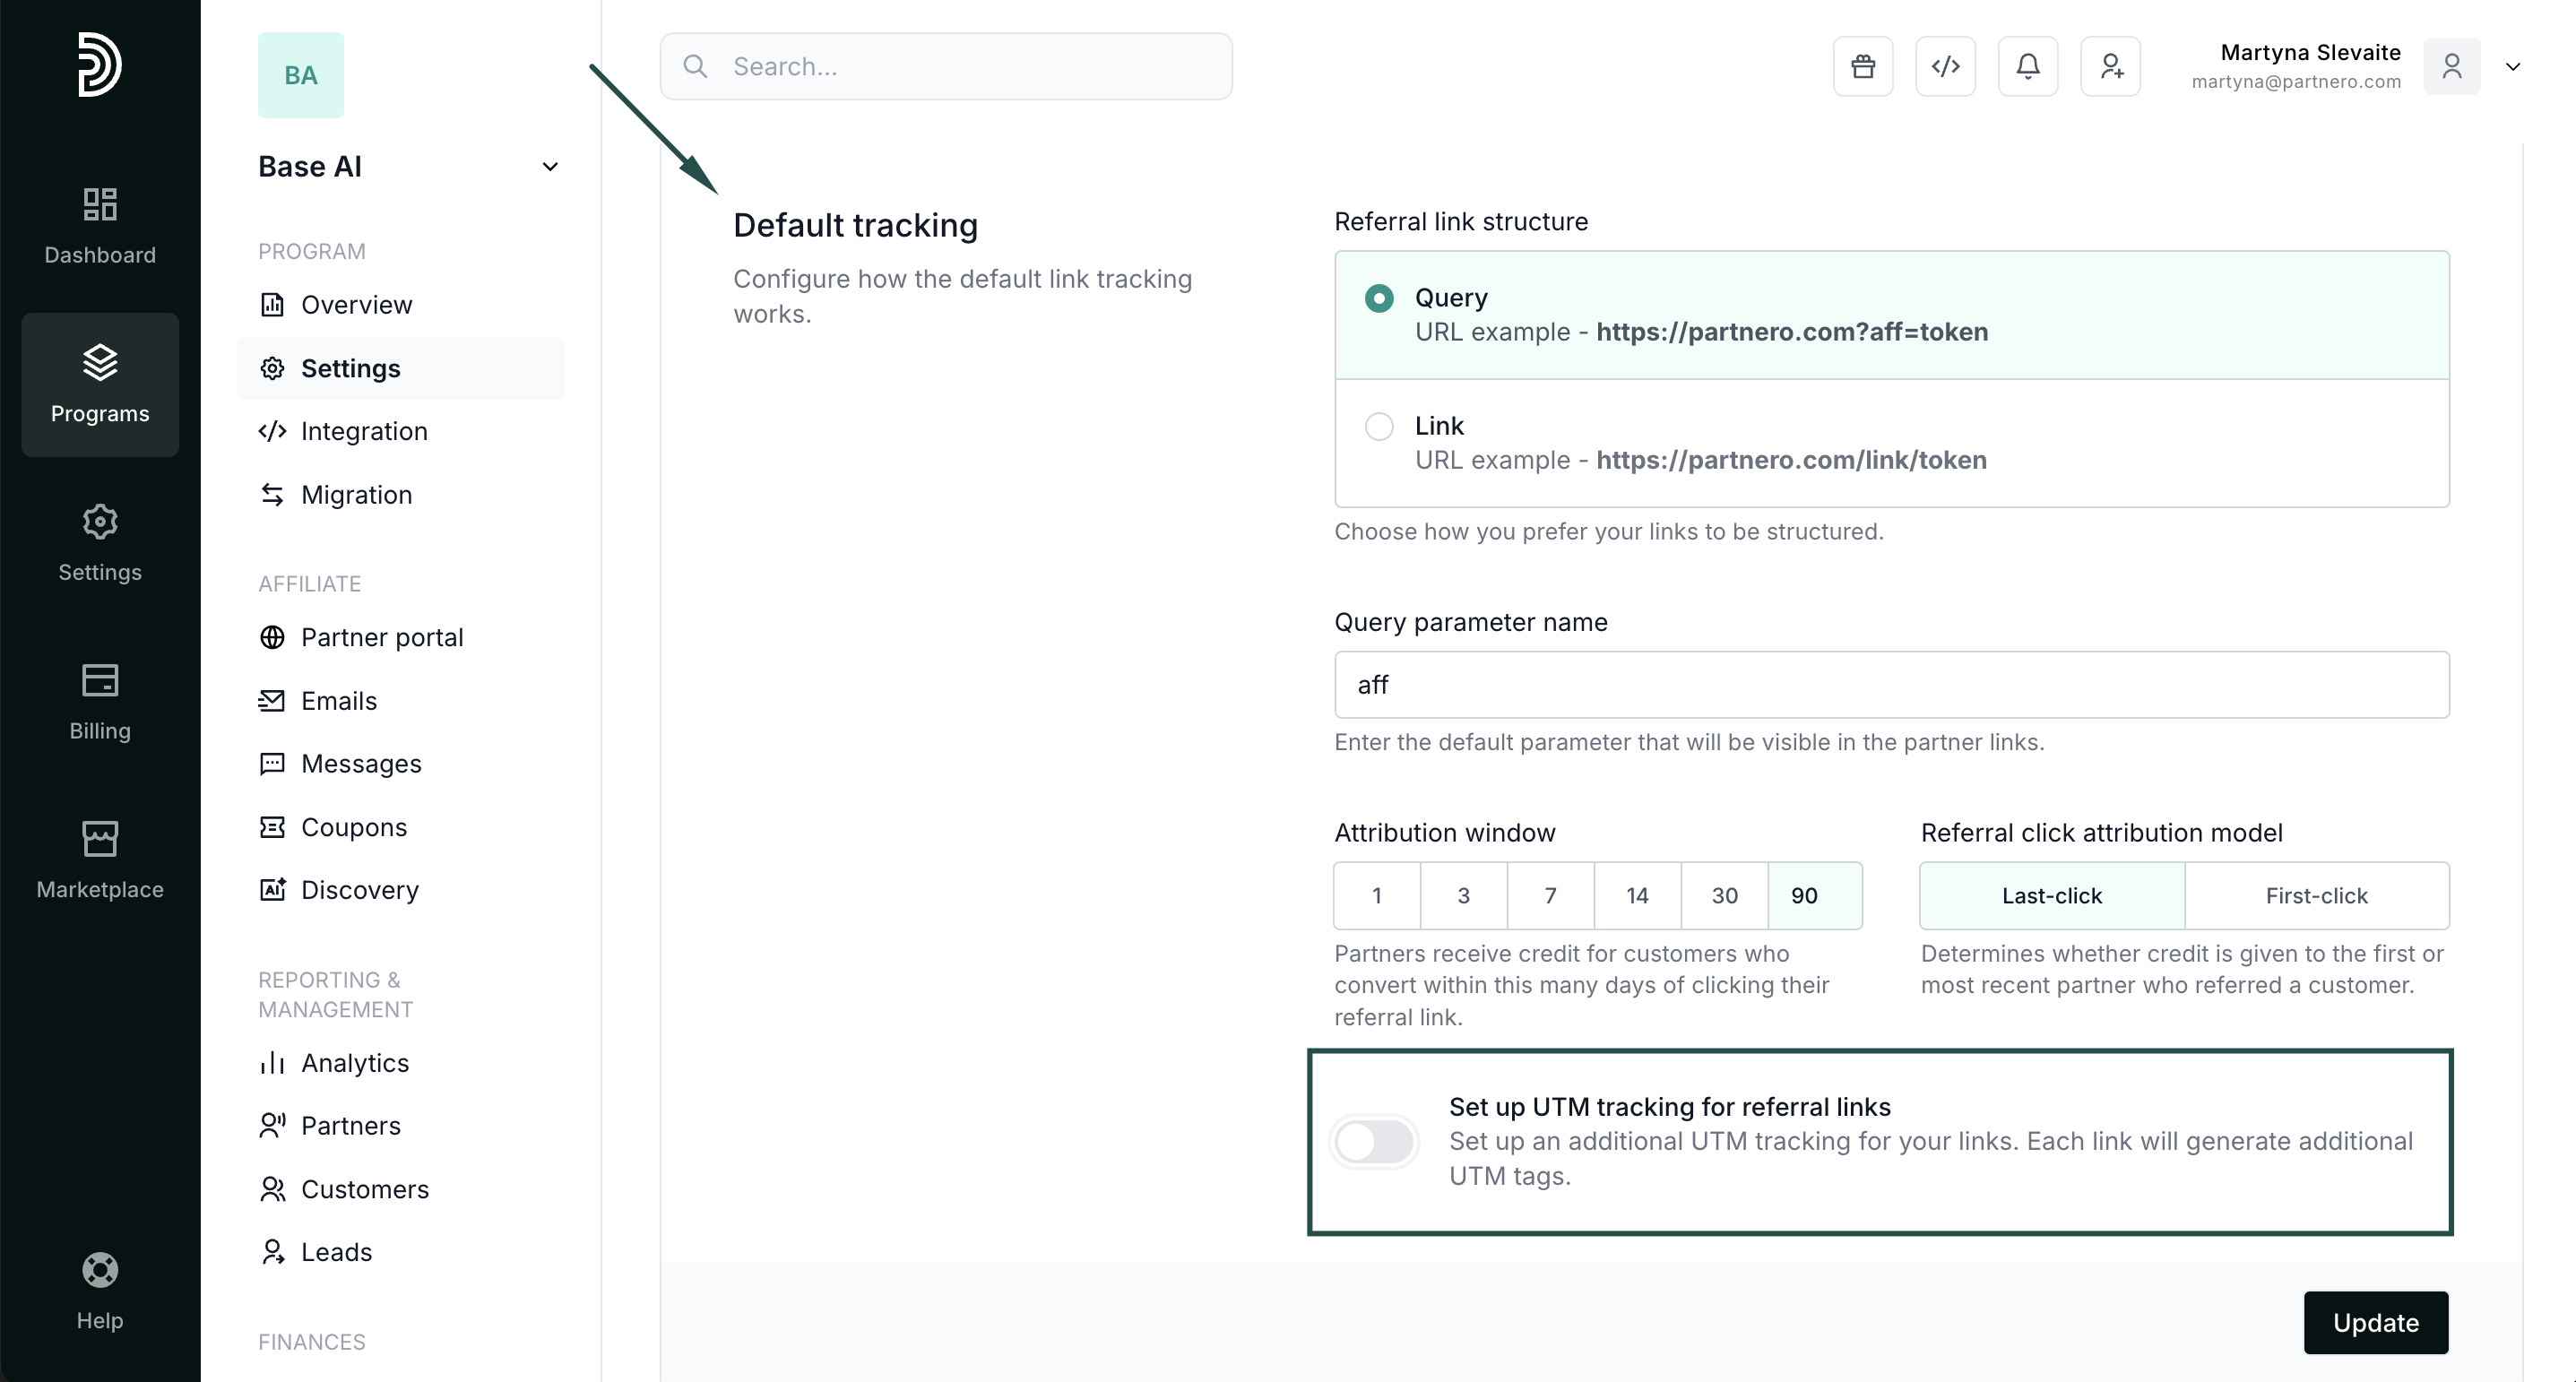Set attribution window to 30 days
The width and height of the screenshot is (2576, 1382).
(1724, 896)
